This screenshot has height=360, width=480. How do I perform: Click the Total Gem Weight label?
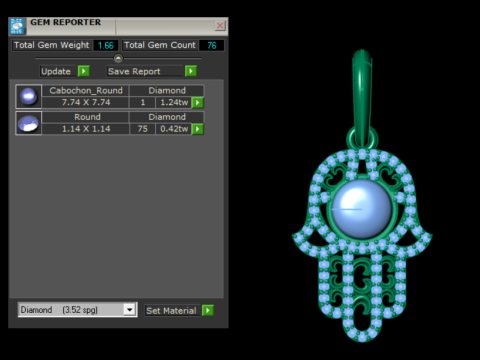pos(52,45)
